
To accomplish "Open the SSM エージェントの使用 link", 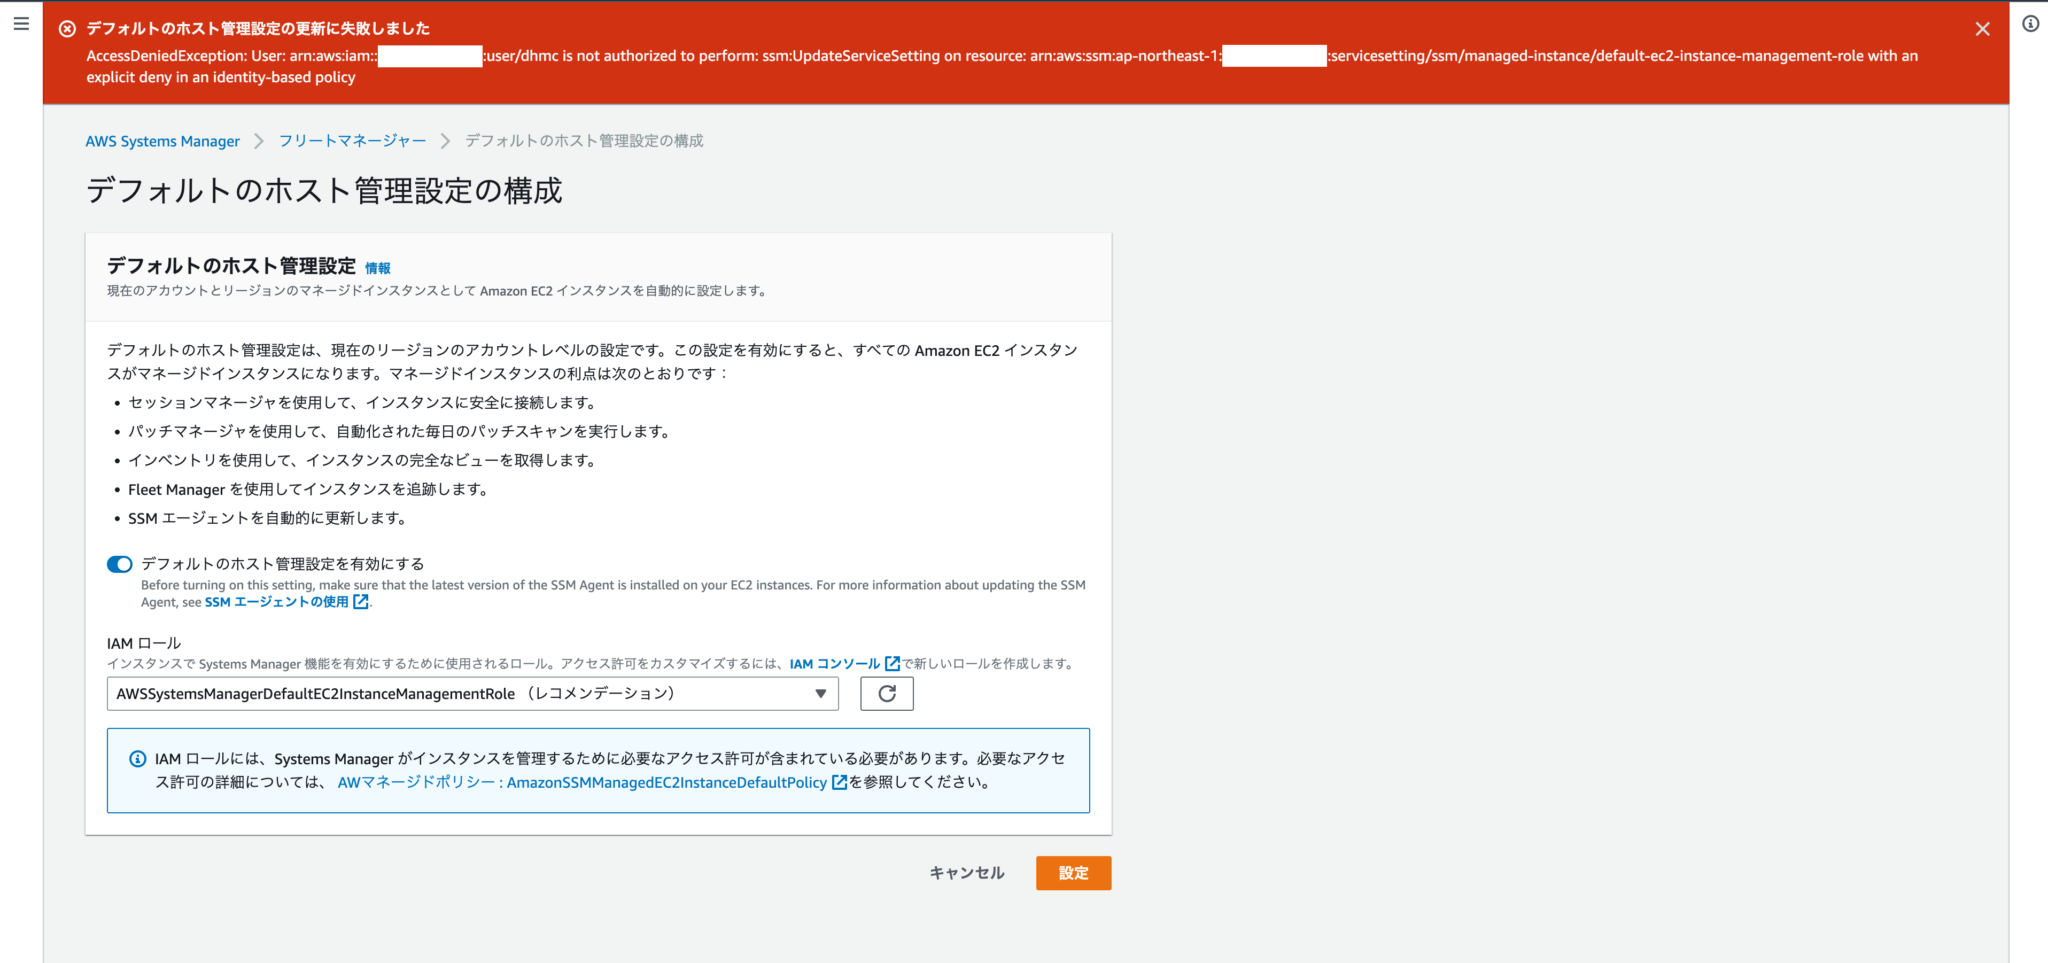I will (x=277, y=602).
